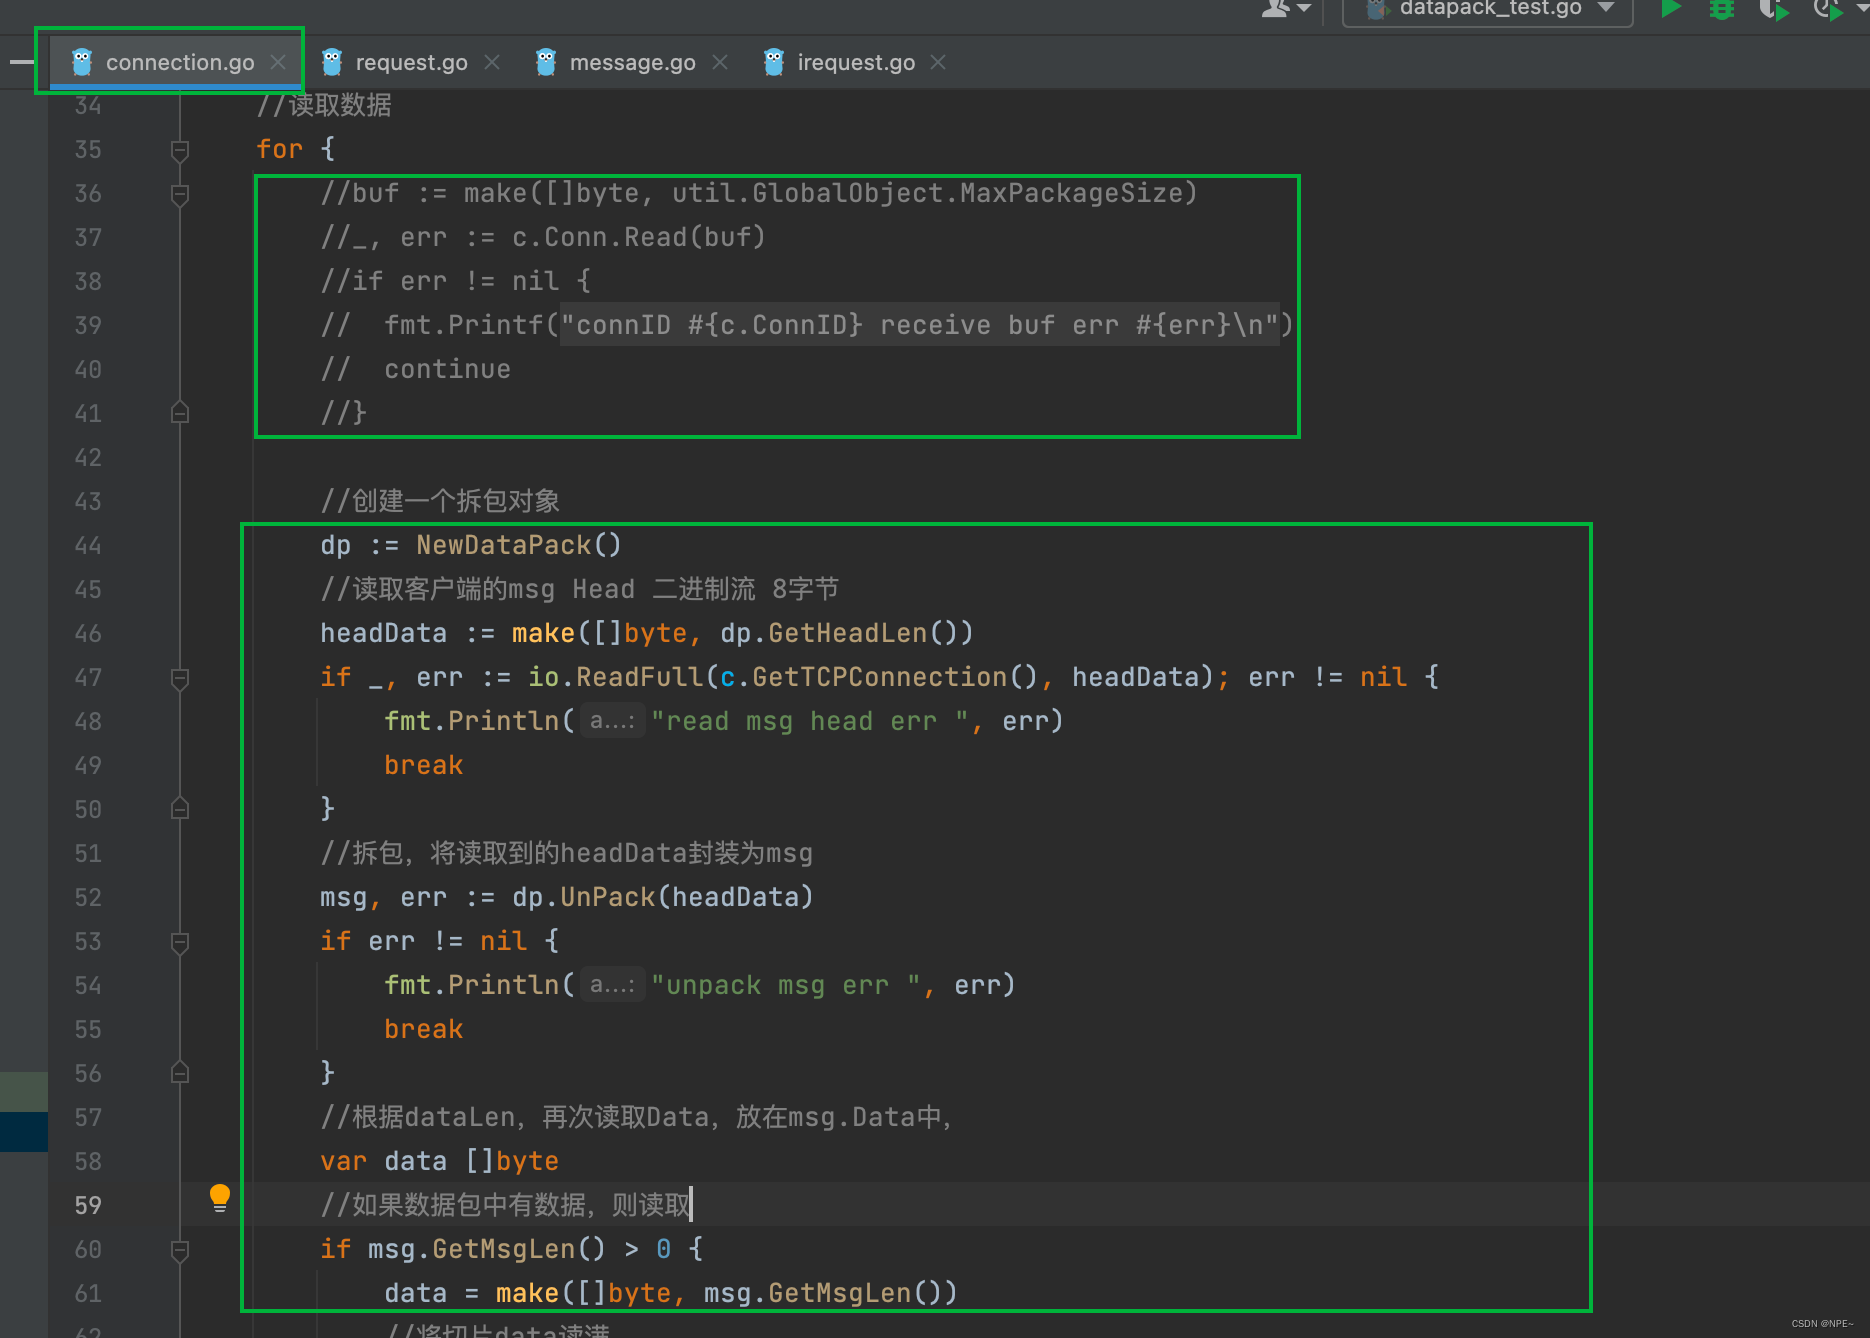Open the user account dropdown
The height and width of the screenshot is (1338, 1870).
point(1286,9)
